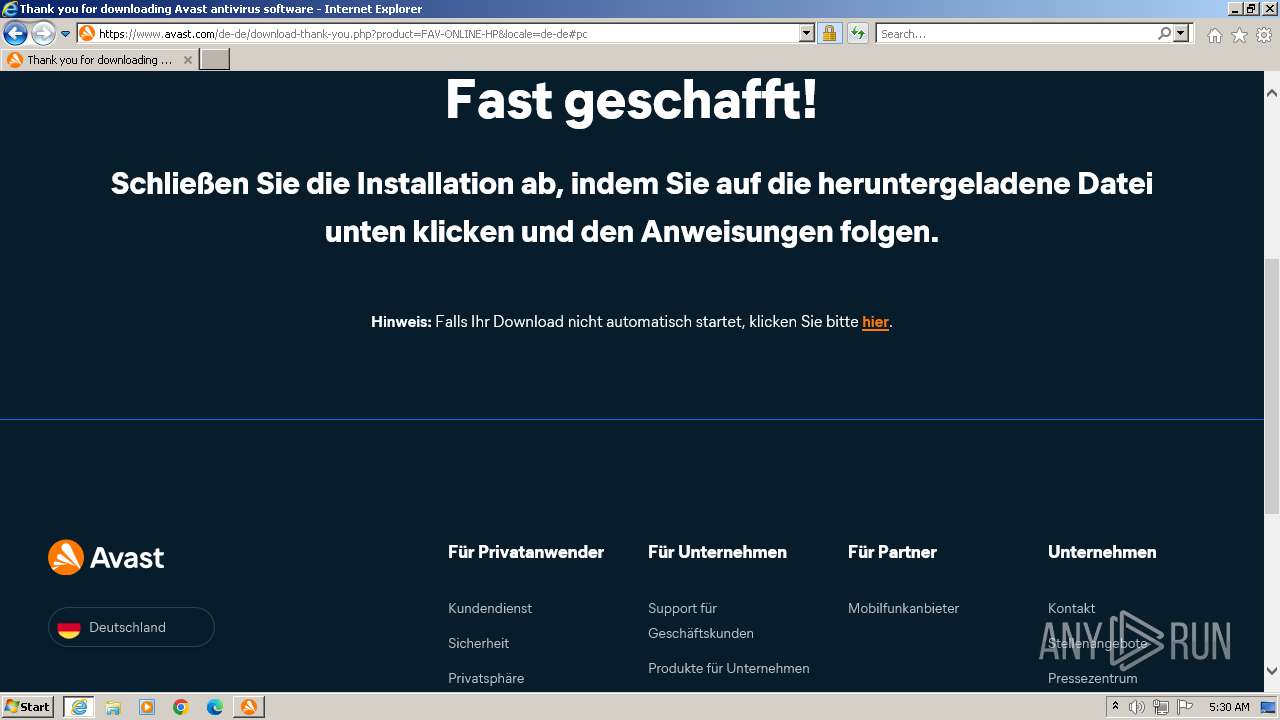Click the page scrollbar down arrow
Image resolution: width=1280 pixels, height=720 pixels.
point(1272,671)
